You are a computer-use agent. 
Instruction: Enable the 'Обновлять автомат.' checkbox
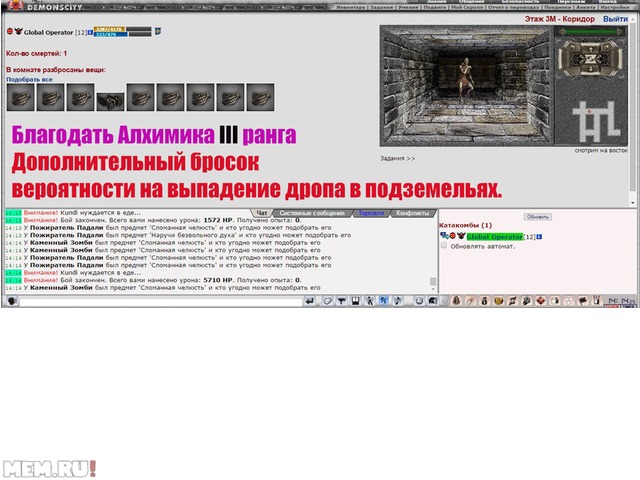(444, 246)
